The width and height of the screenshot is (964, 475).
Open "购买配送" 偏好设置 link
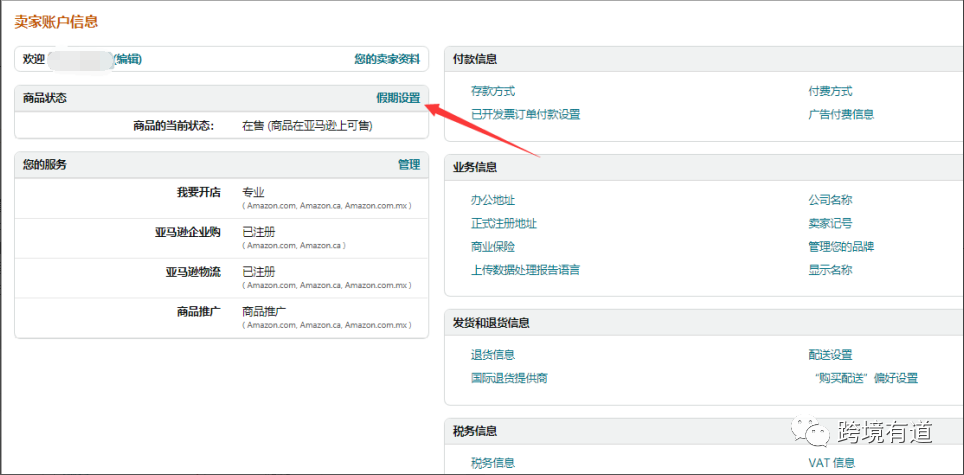pos(865,378)
